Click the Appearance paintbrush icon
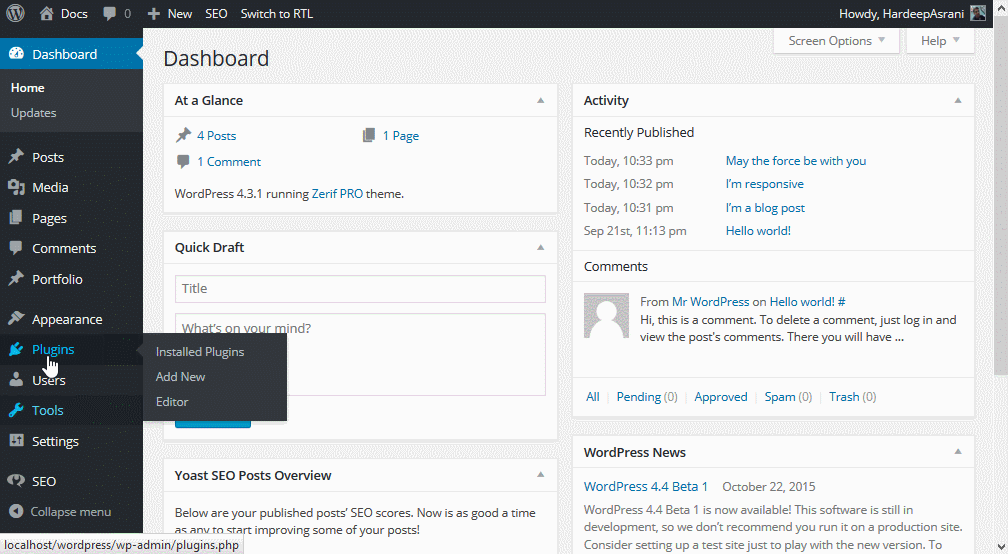1008x554 pixels. click(x=16, y=319)
